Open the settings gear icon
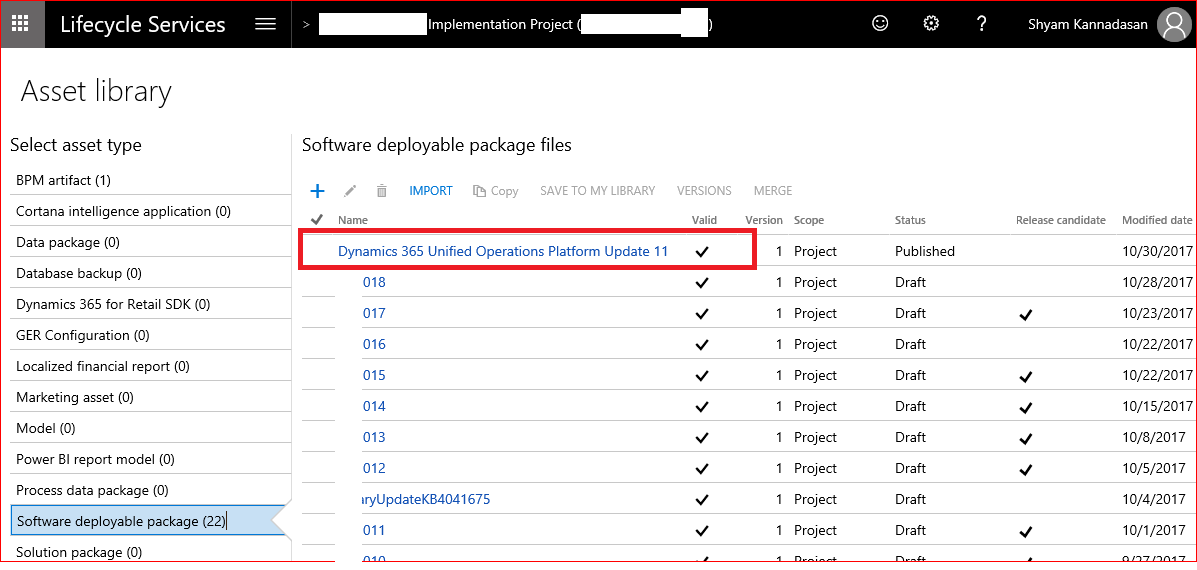This screenshot has height=570, width=1197. point(931,24)
